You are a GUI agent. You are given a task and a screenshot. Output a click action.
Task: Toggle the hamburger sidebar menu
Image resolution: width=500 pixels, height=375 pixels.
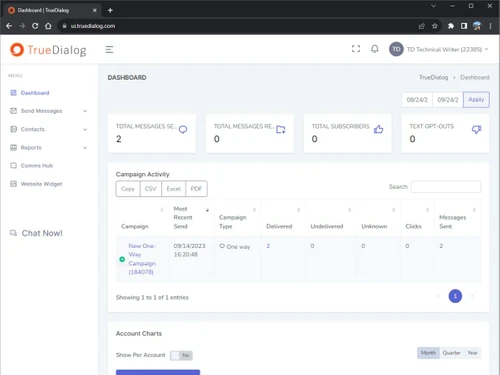[109, 50]
